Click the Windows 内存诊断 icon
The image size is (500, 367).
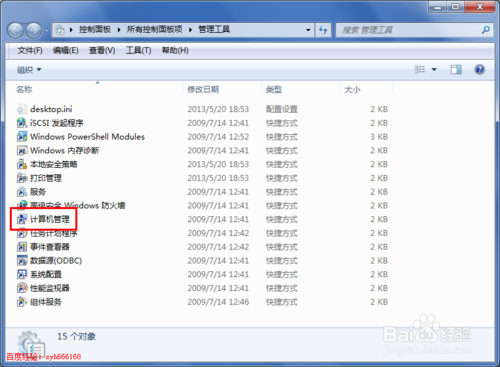click(22, 151)
